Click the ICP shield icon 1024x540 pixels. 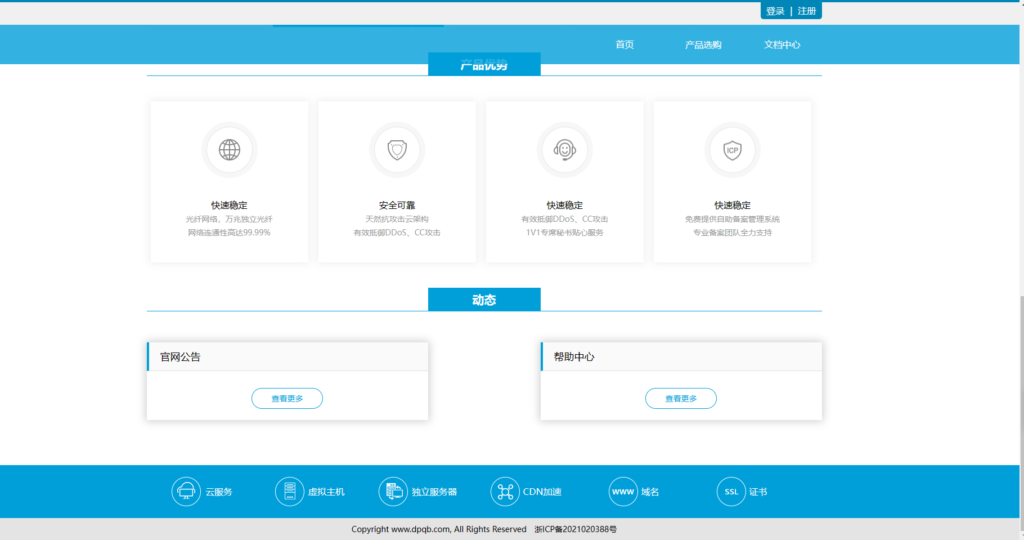pyautogui.click(x=733, y=150)
